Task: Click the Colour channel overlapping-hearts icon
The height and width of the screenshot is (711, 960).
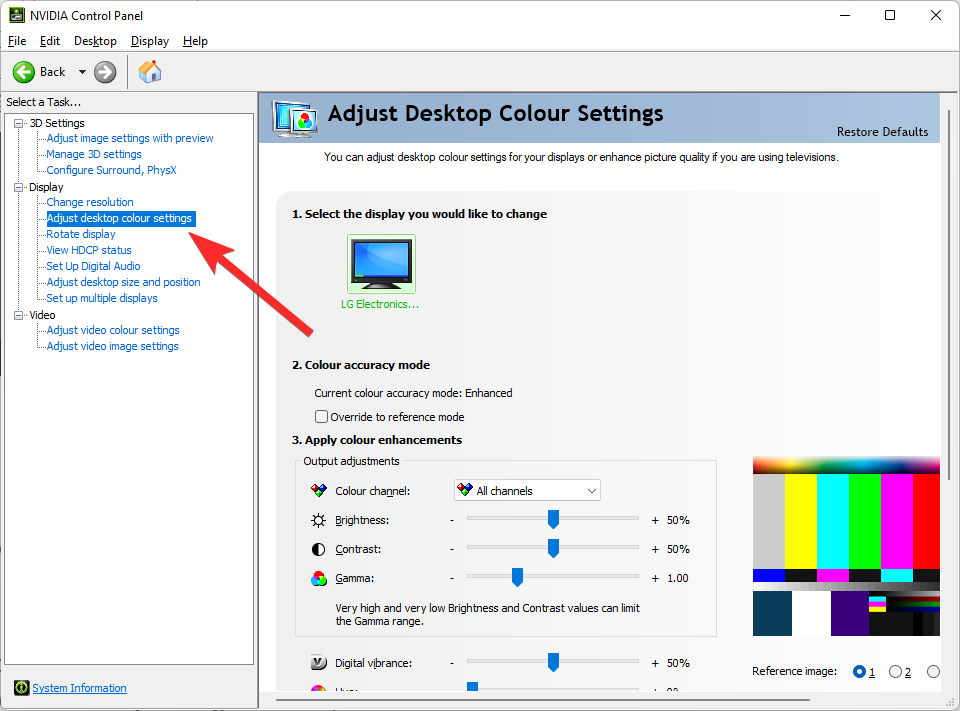Action: coord(319,490)
